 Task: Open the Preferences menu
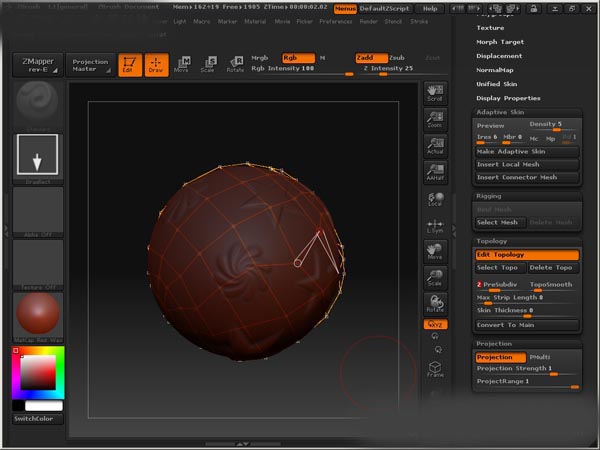point(336,21)
